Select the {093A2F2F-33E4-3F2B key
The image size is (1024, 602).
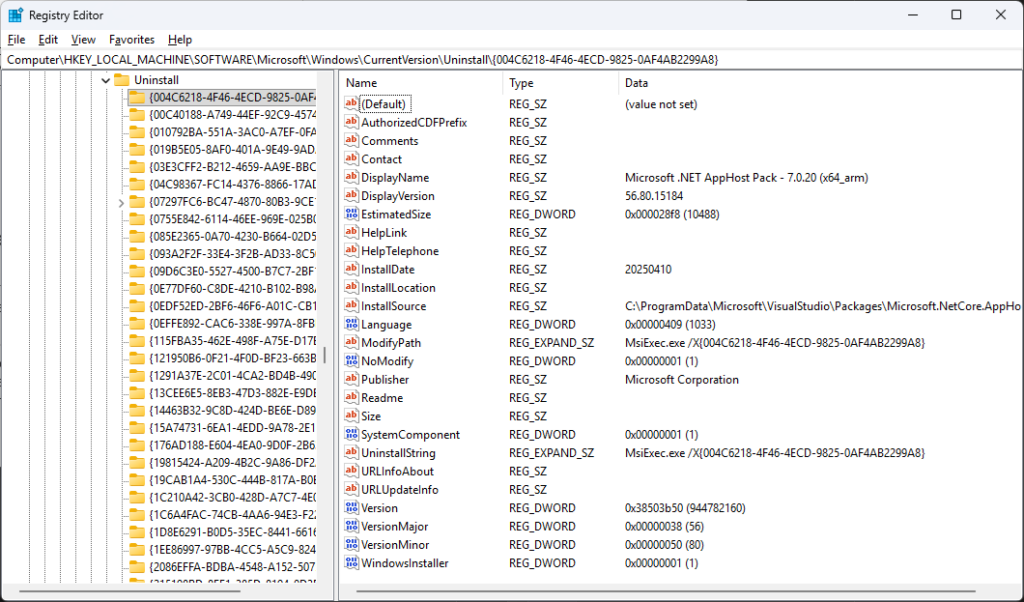[232, 253]
